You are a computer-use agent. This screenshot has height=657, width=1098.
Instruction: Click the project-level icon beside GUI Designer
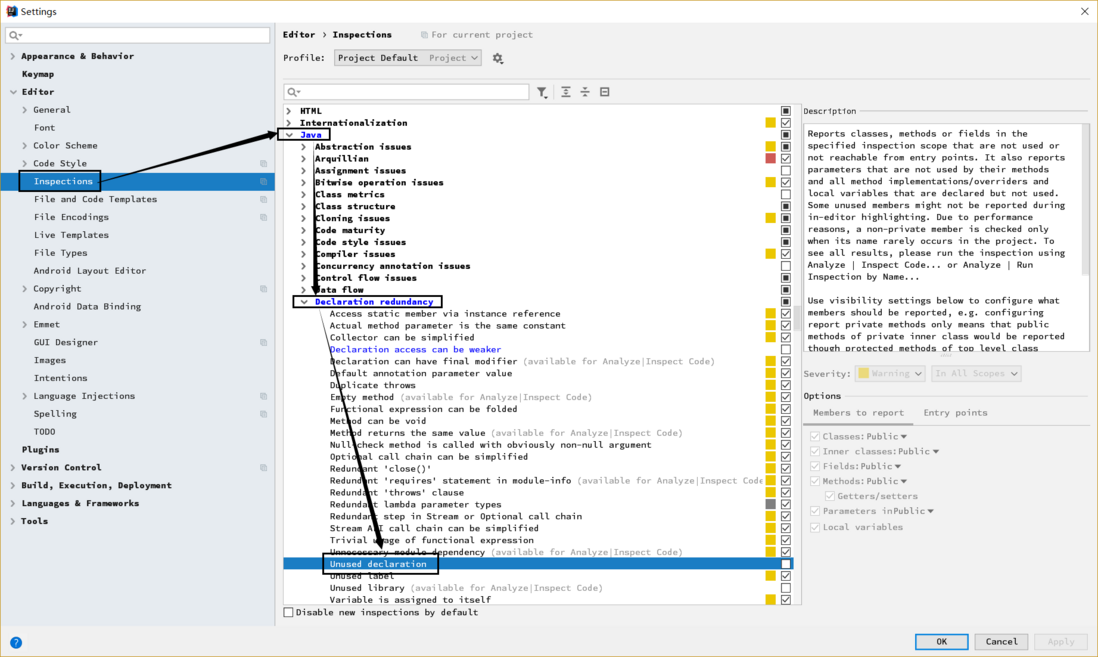[263, 343]
